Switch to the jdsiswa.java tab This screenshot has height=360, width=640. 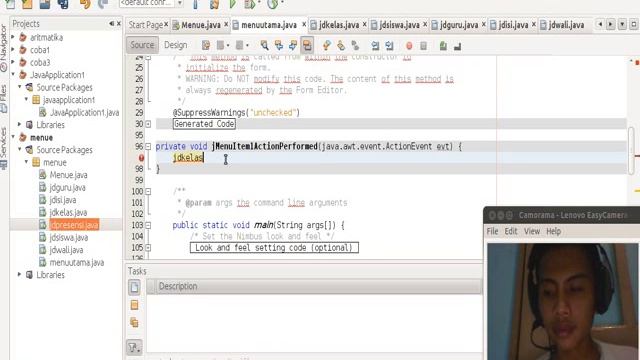tap(399, 25)
